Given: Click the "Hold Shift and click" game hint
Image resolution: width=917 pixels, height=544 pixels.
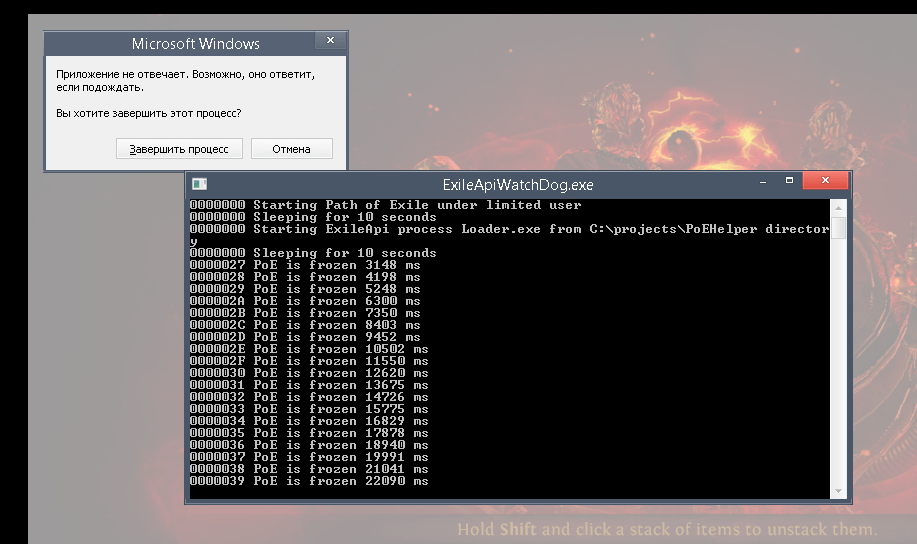Looking at the screenshot, I should coord(667,529).
